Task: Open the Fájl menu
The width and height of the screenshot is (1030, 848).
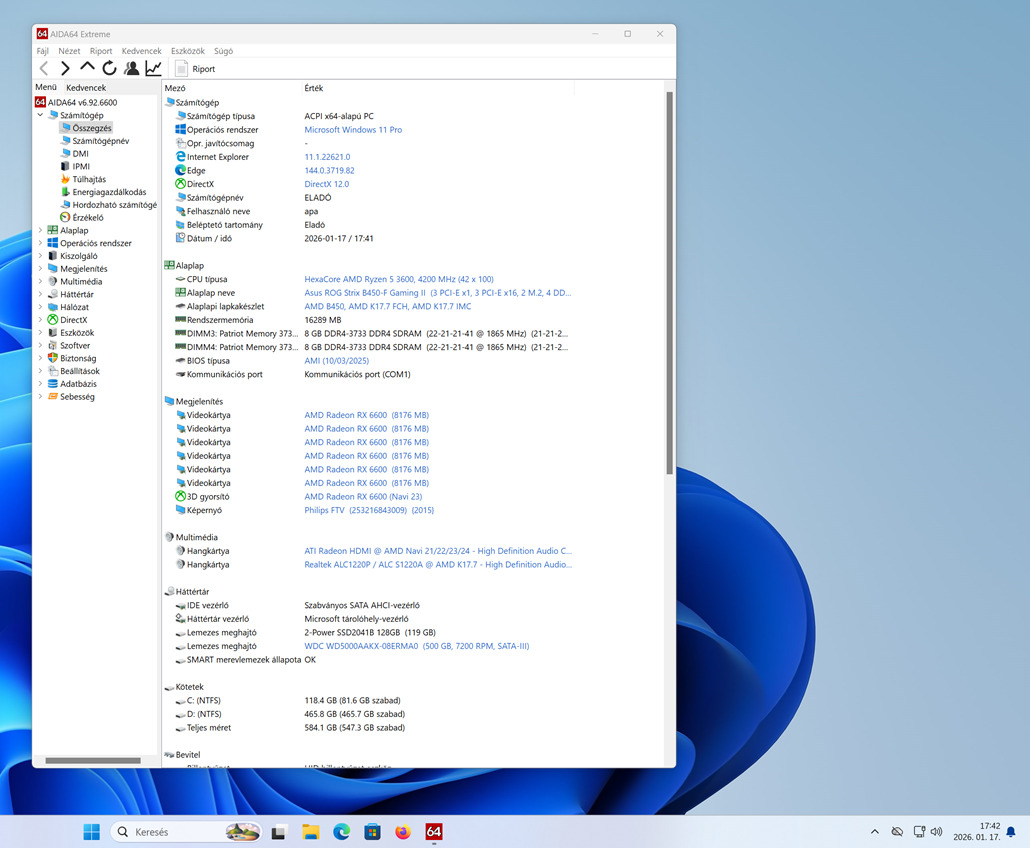Action: 43,51
